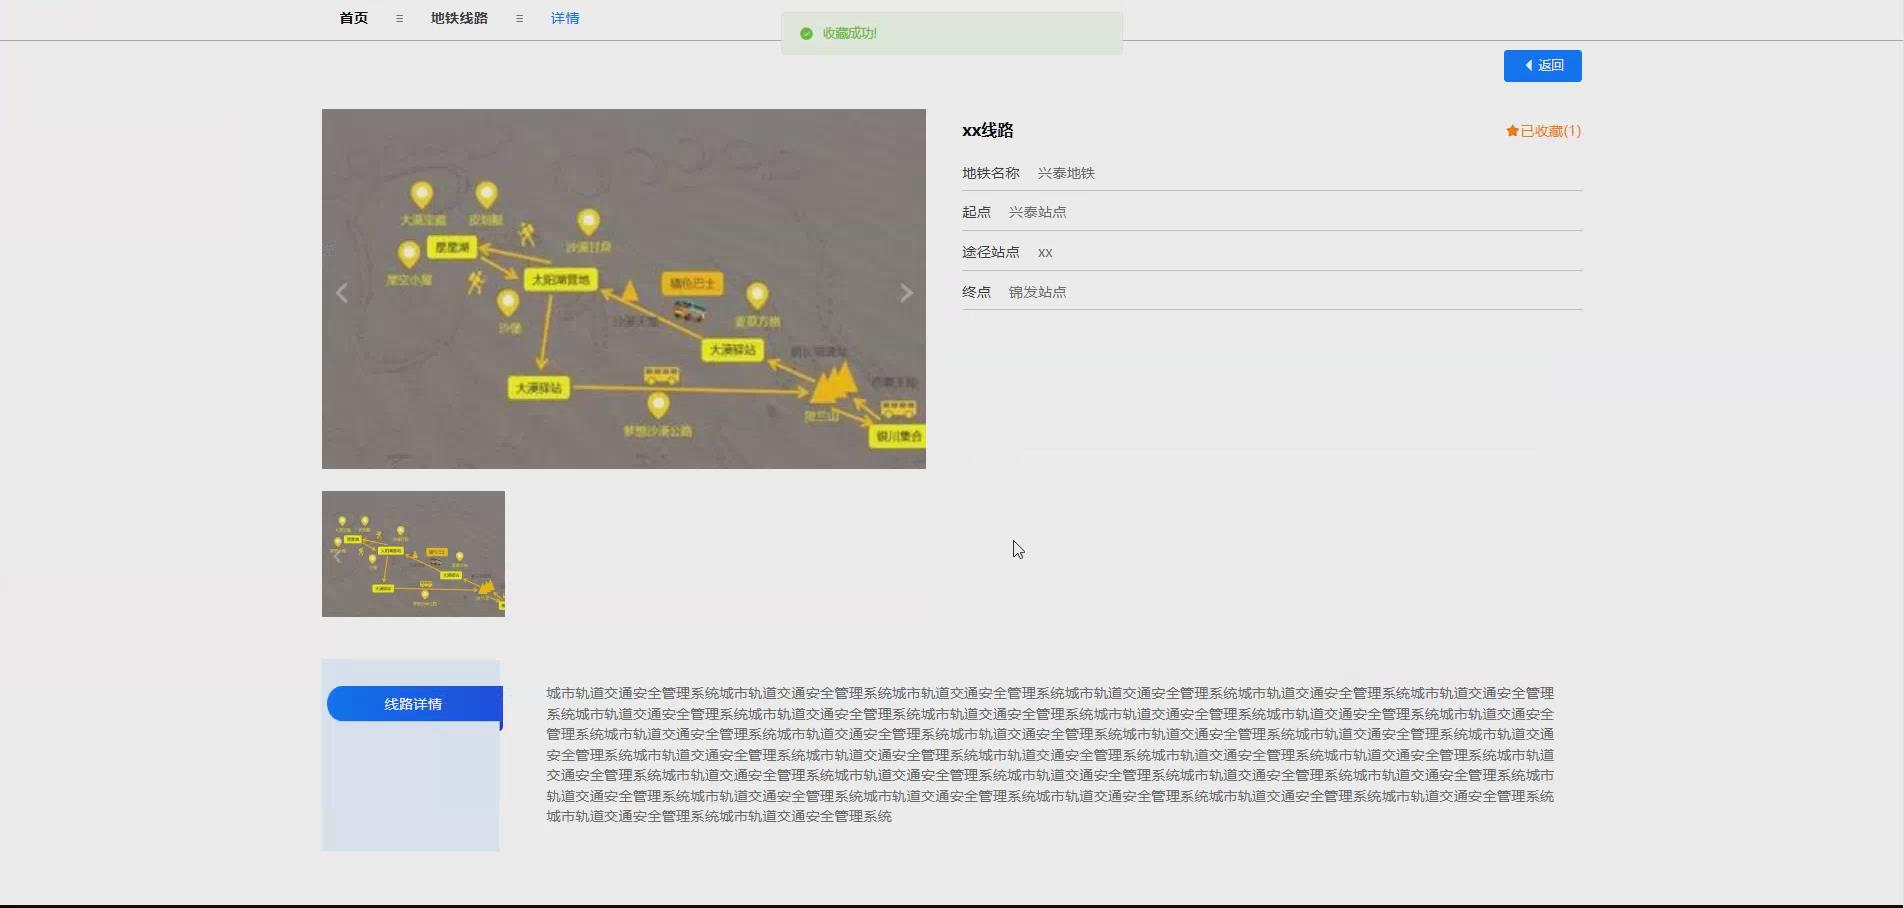Open the 地铁线路 menu item

click(x=458, y=18)
